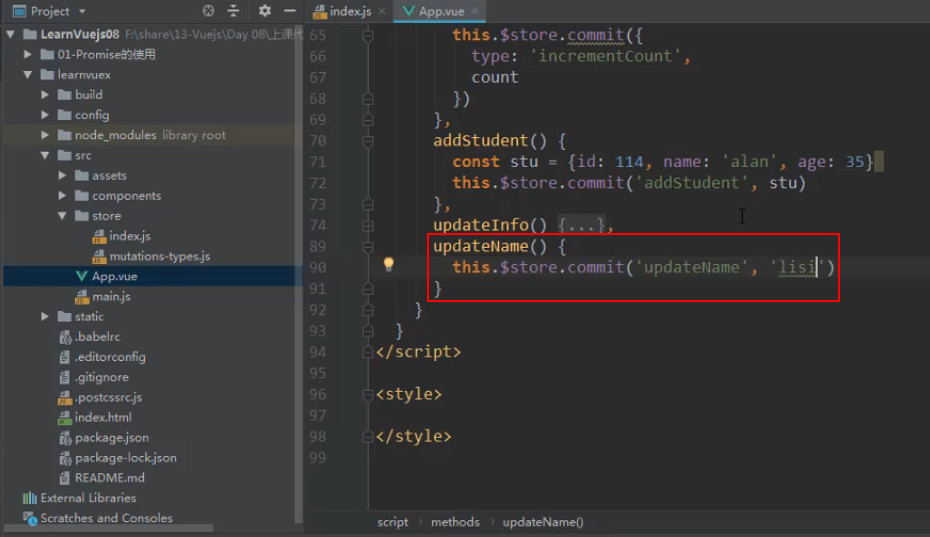
Task: Click the Project panel horizontal scrollbar
Action: pyautogui.click(x=109, y=528)
